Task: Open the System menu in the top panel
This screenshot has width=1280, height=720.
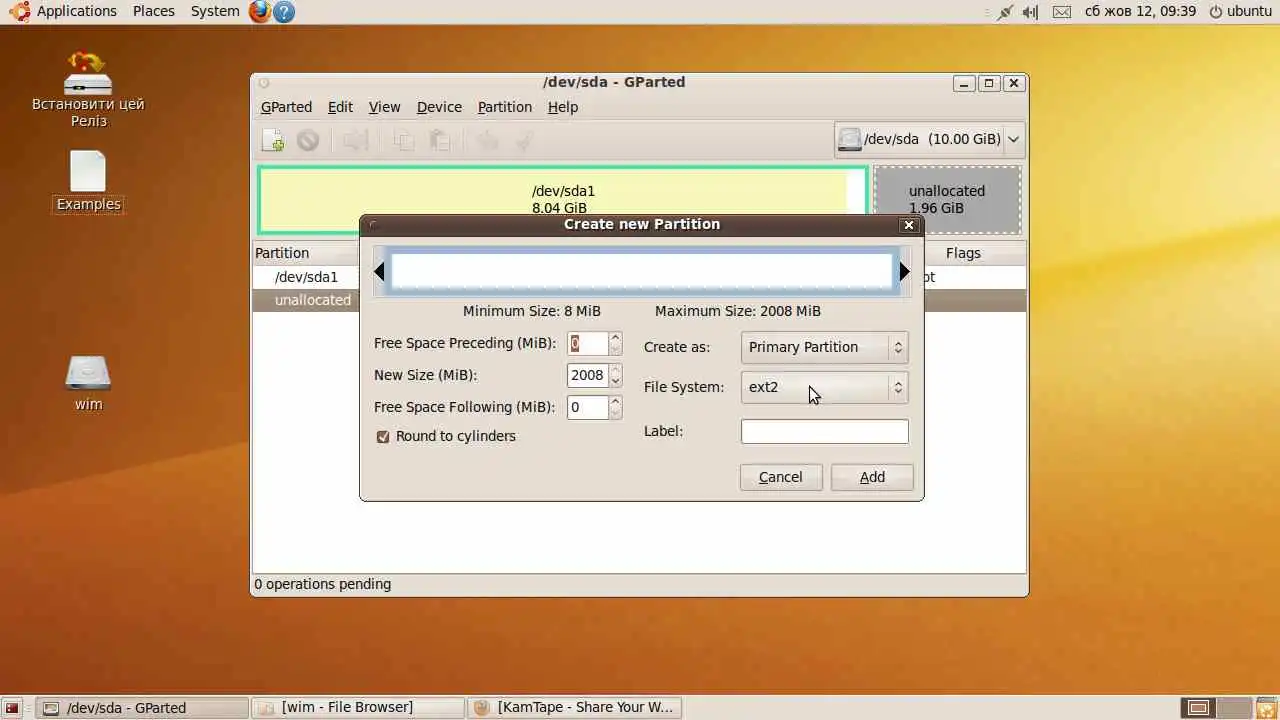Action: pyautogui.click(x=215, y=11)
